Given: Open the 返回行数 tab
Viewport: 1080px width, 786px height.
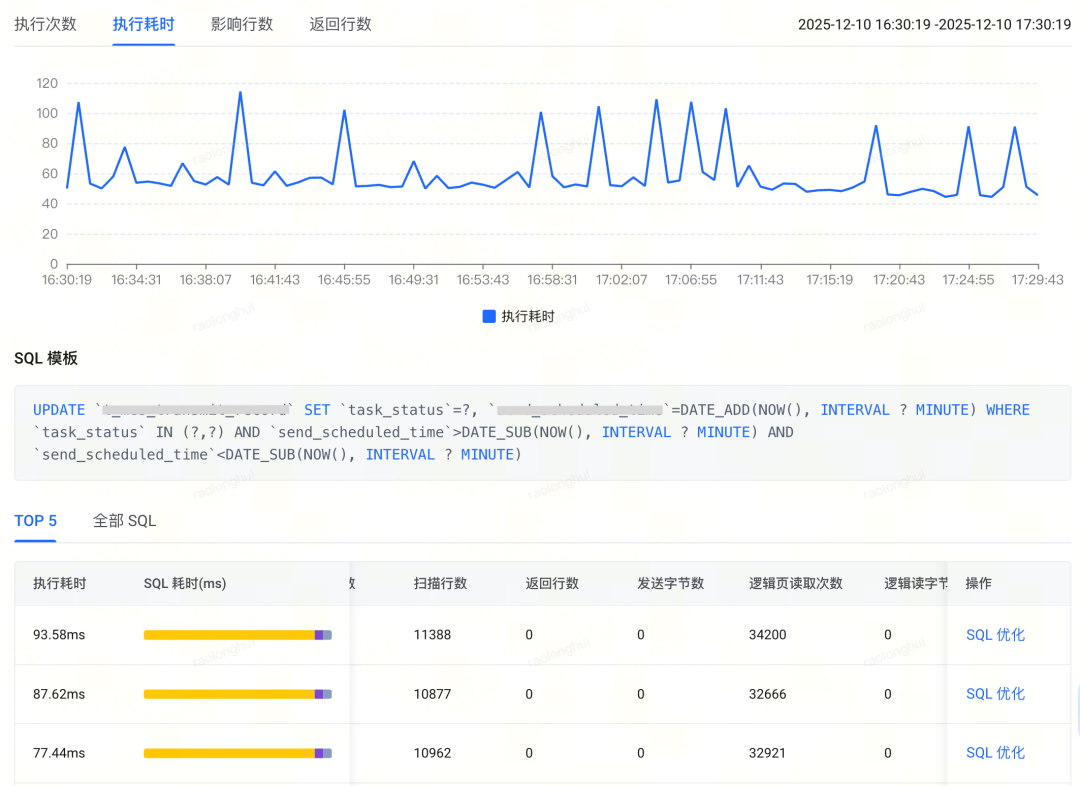Looking at the screenshot, I should [340, 24].
